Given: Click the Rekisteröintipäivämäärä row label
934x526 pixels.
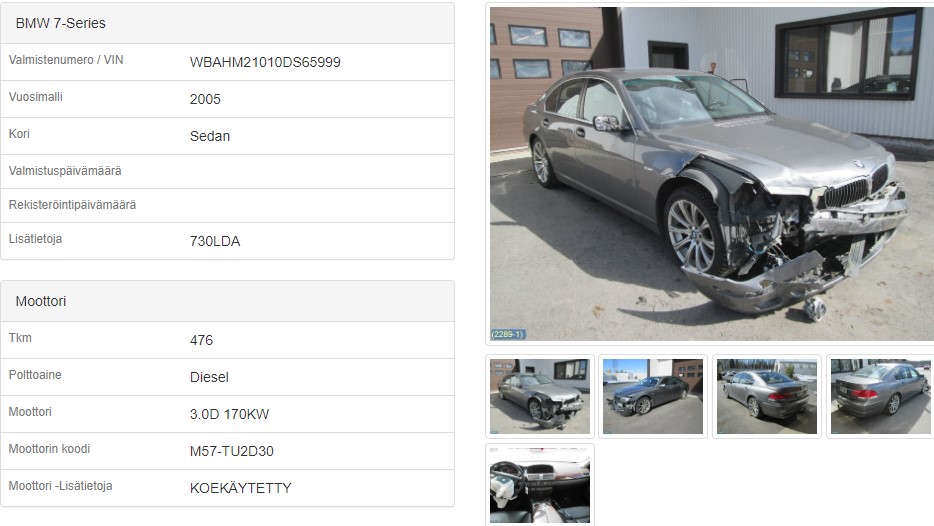Looking at the screenshot, I should click(72, 205).
